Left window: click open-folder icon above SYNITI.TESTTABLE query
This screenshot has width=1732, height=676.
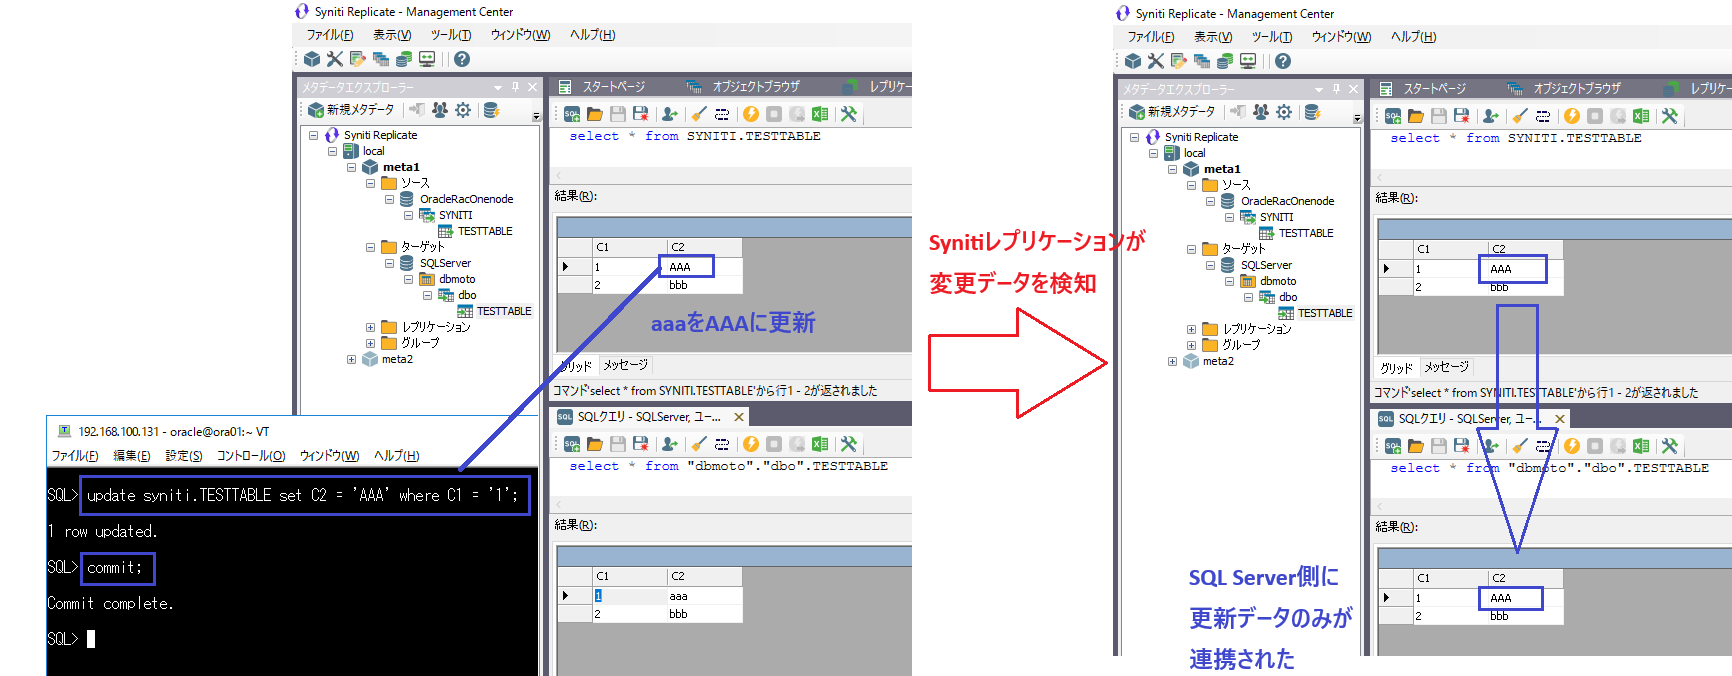pyautogui.click(x=595, y=114)
